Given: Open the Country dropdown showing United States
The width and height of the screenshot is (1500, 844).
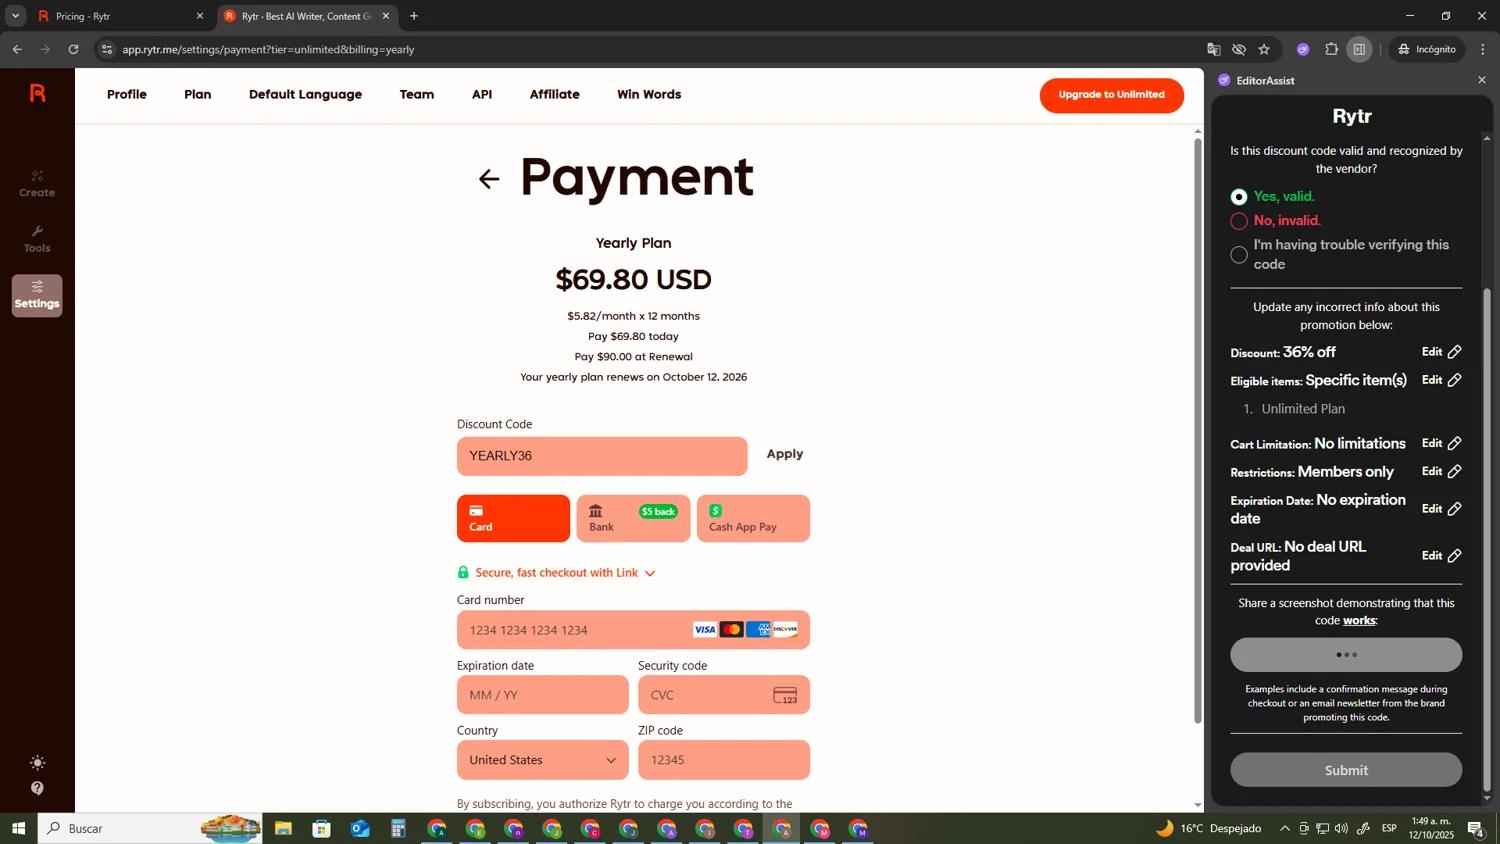Looking at the screenshot, I should point(543,760).
